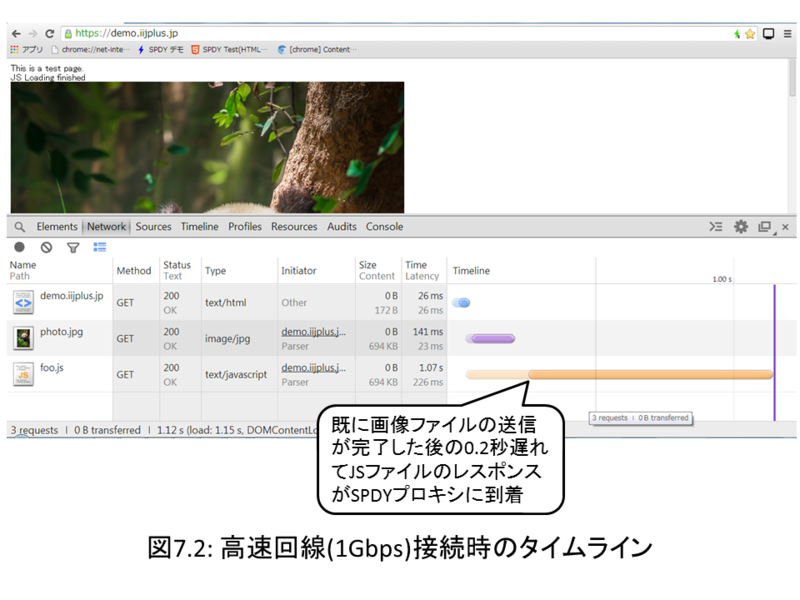Switch to the Timeline tab
This screenshot has width=800, height=600.
coord(199,227)
